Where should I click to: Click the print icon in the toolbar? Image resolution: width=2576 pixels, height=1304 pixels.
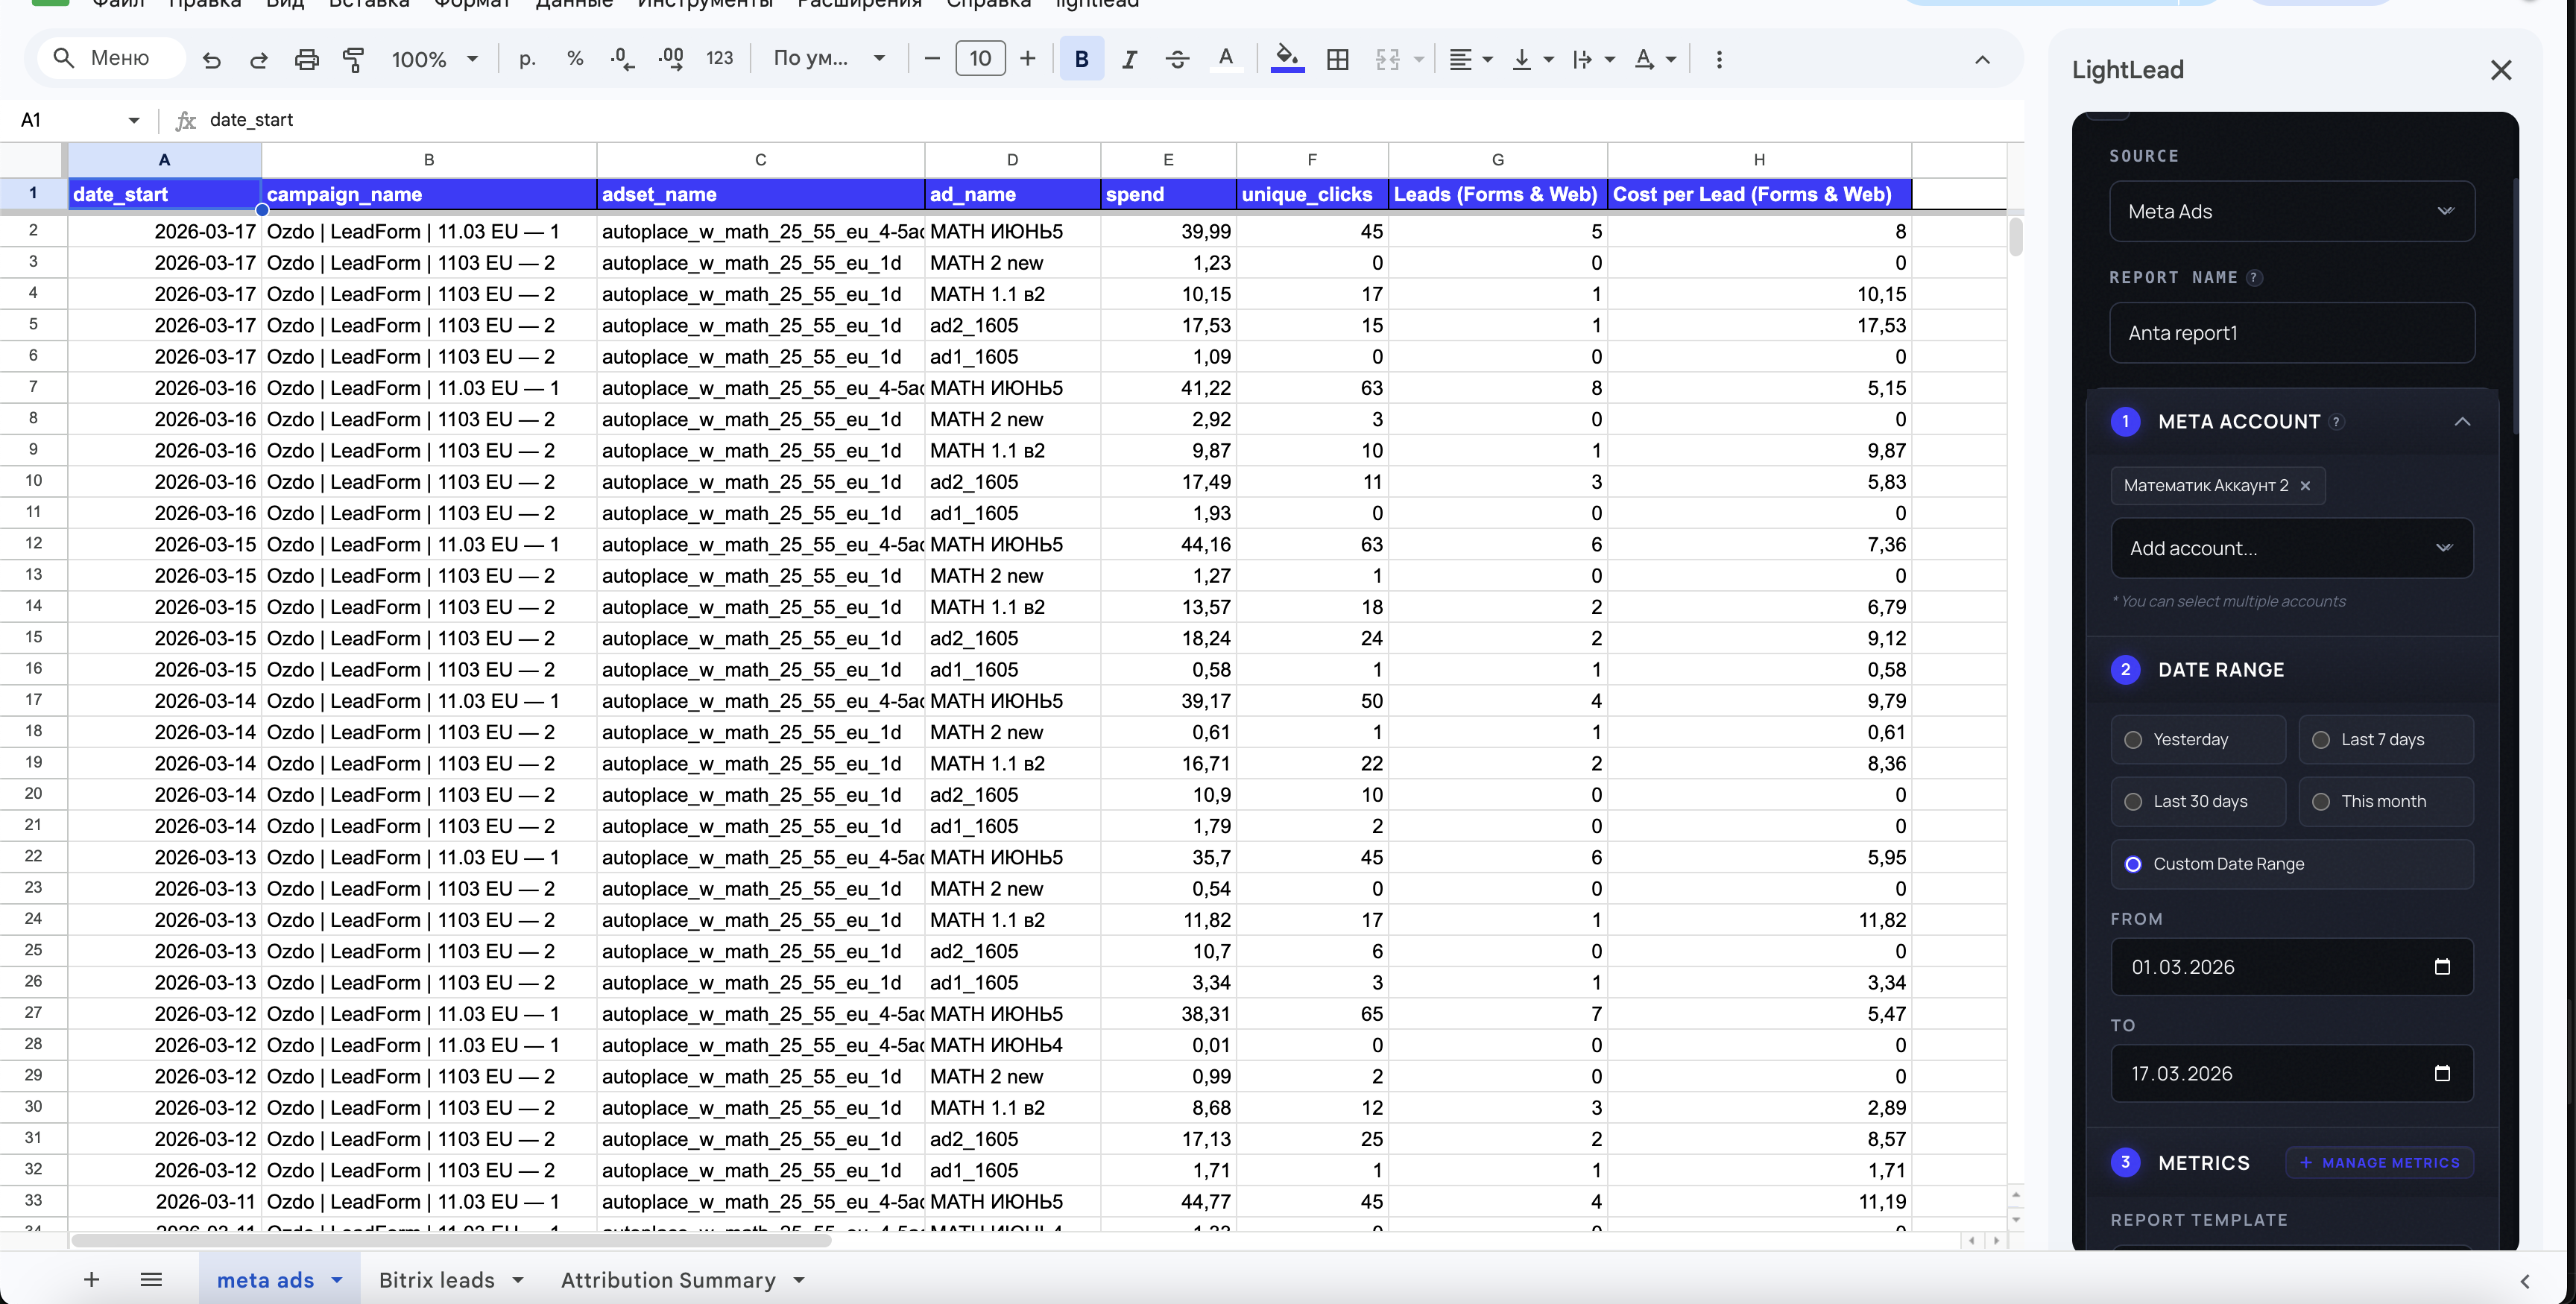tap(306, 60)
